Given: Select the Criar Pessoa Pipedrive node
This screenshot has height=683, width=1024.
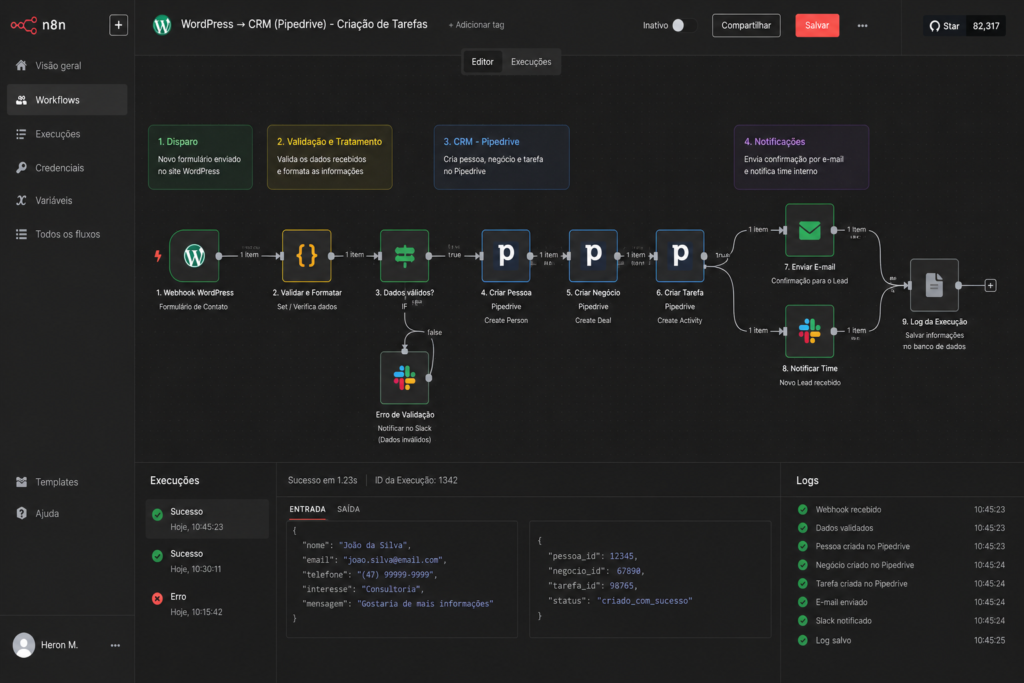Looking at the screenshot, I should pos(505,255).
